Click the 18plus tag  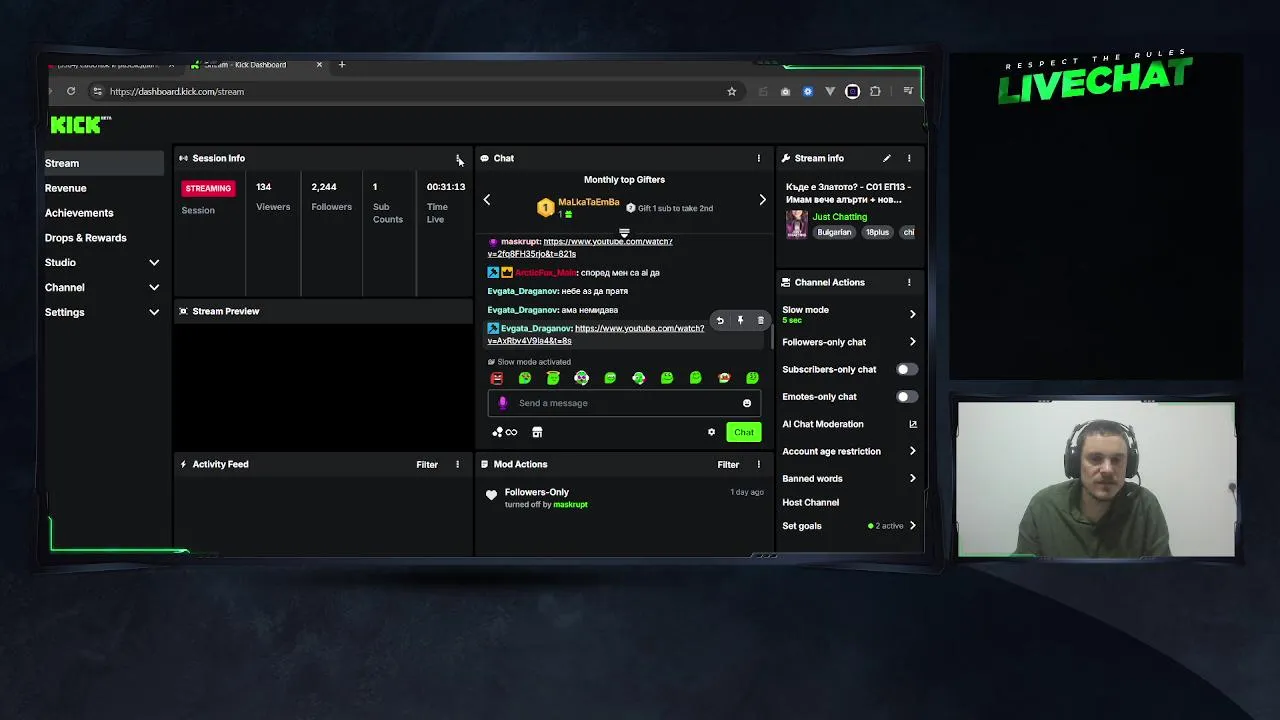point(877,232)
